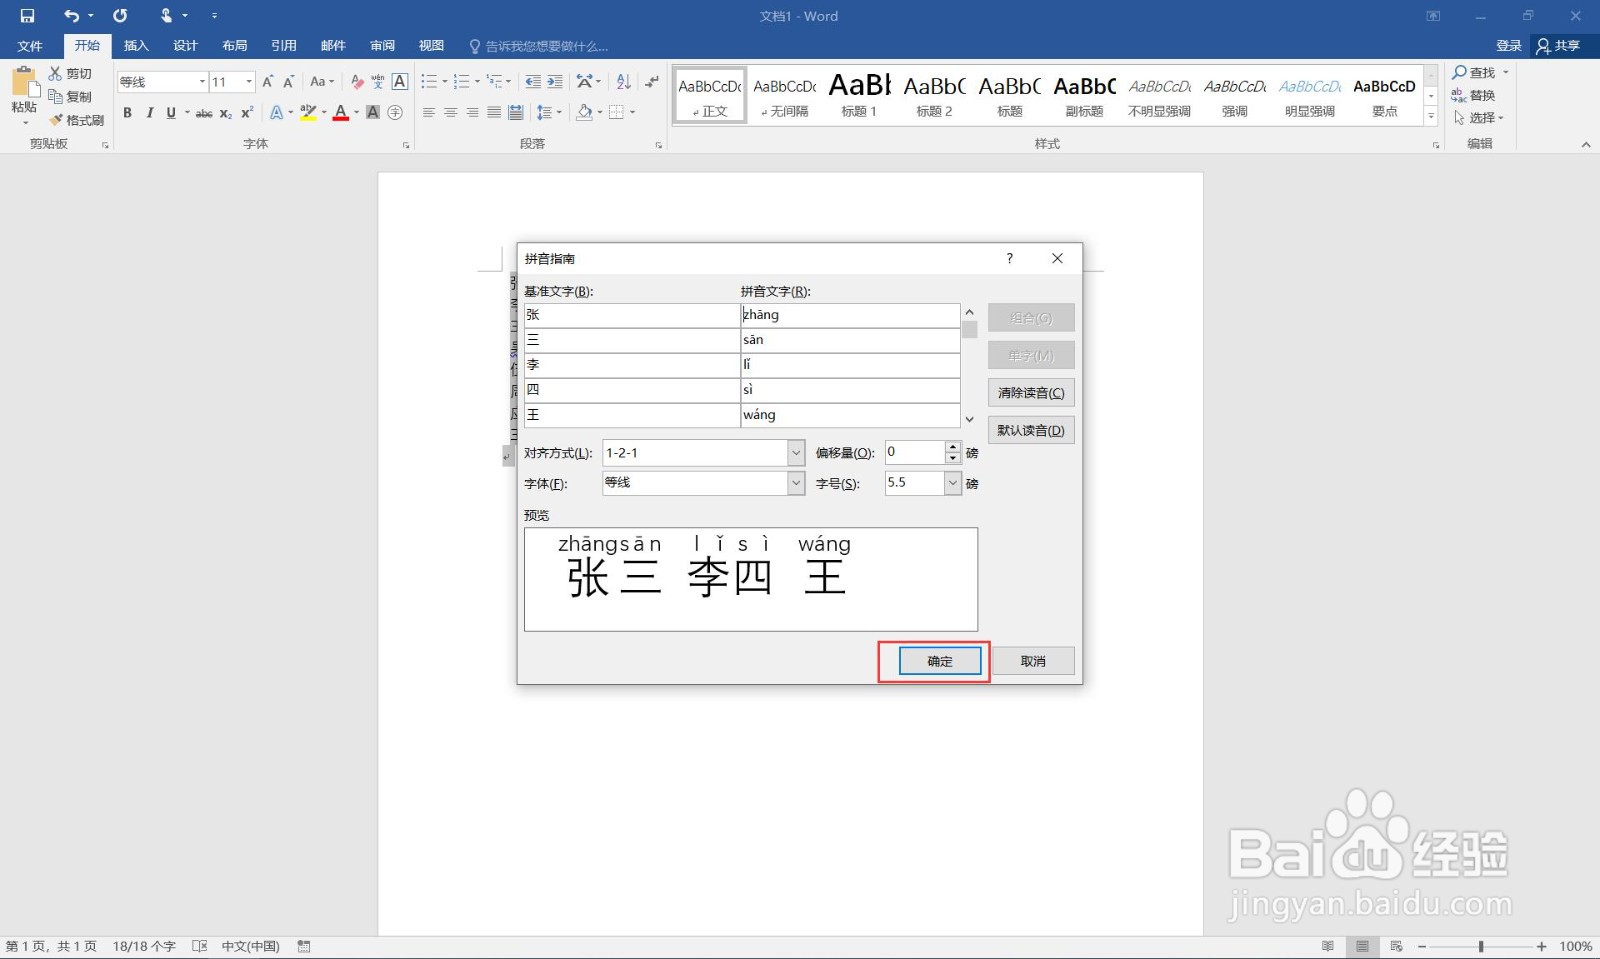Click the Bold formatting icon

click(127, 113)
